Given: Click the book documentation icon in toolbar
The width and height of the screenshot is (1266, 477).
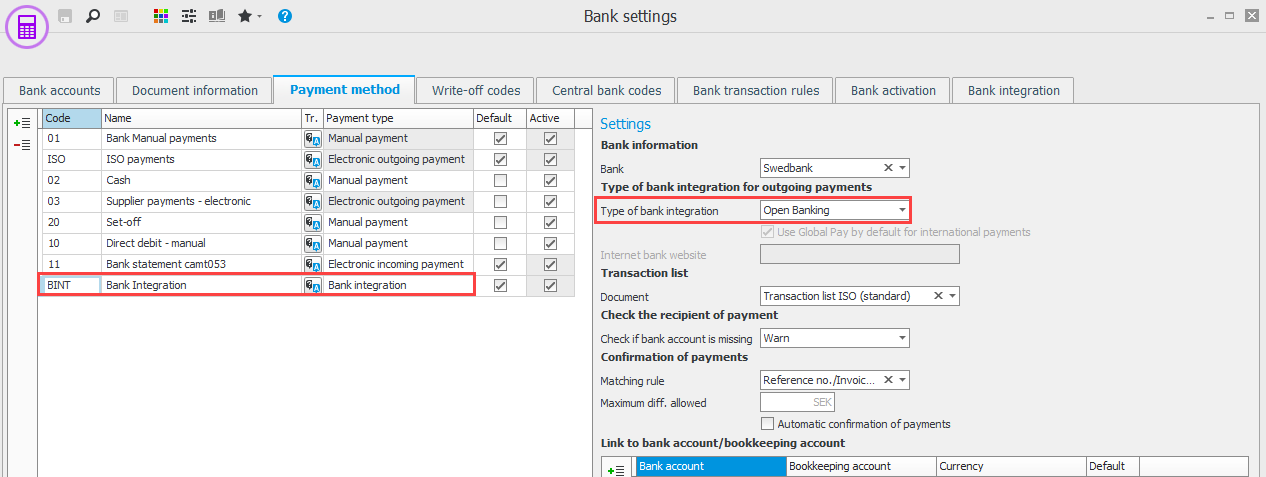Looking at the screenshot, I should pos(216,16).
